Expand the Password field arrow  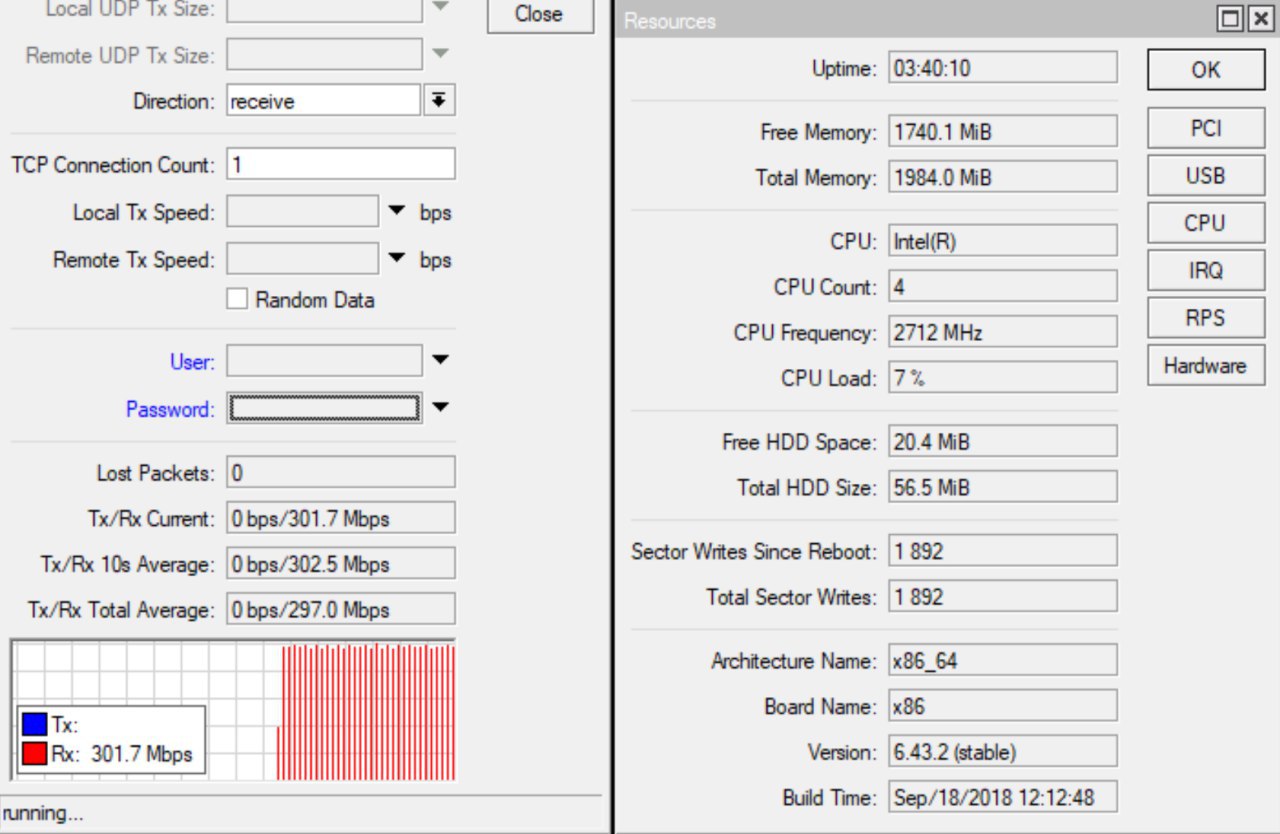pos(440,408)
